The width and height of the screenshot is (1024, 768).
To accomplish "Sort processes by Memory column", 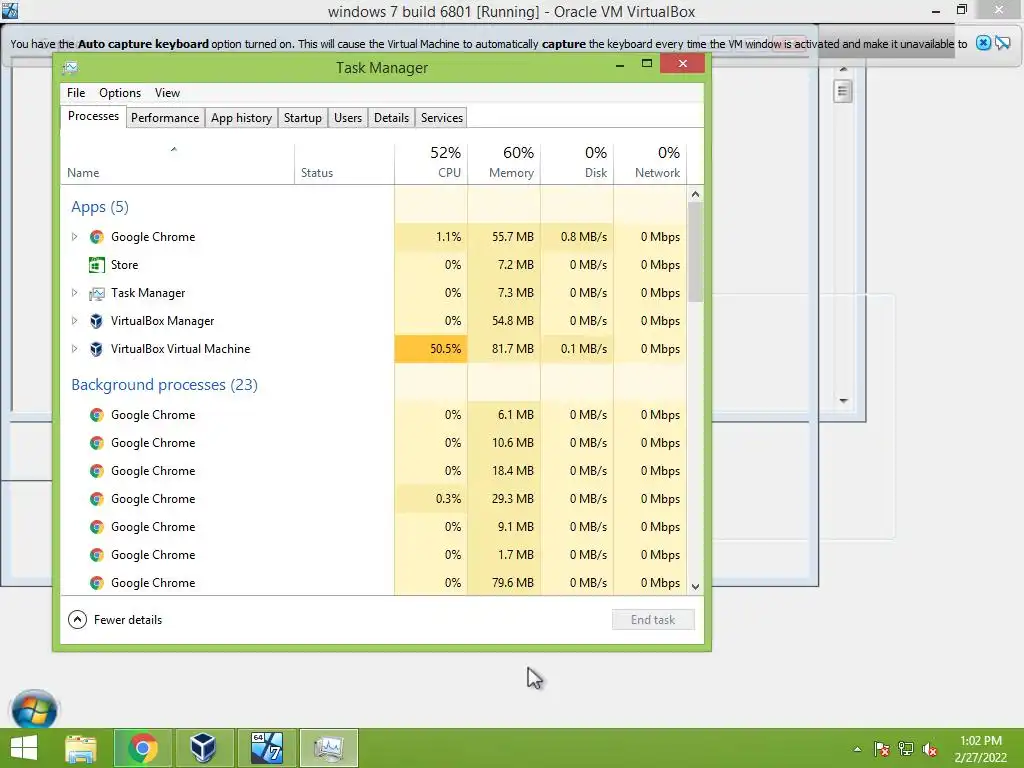I will [504, 163].
